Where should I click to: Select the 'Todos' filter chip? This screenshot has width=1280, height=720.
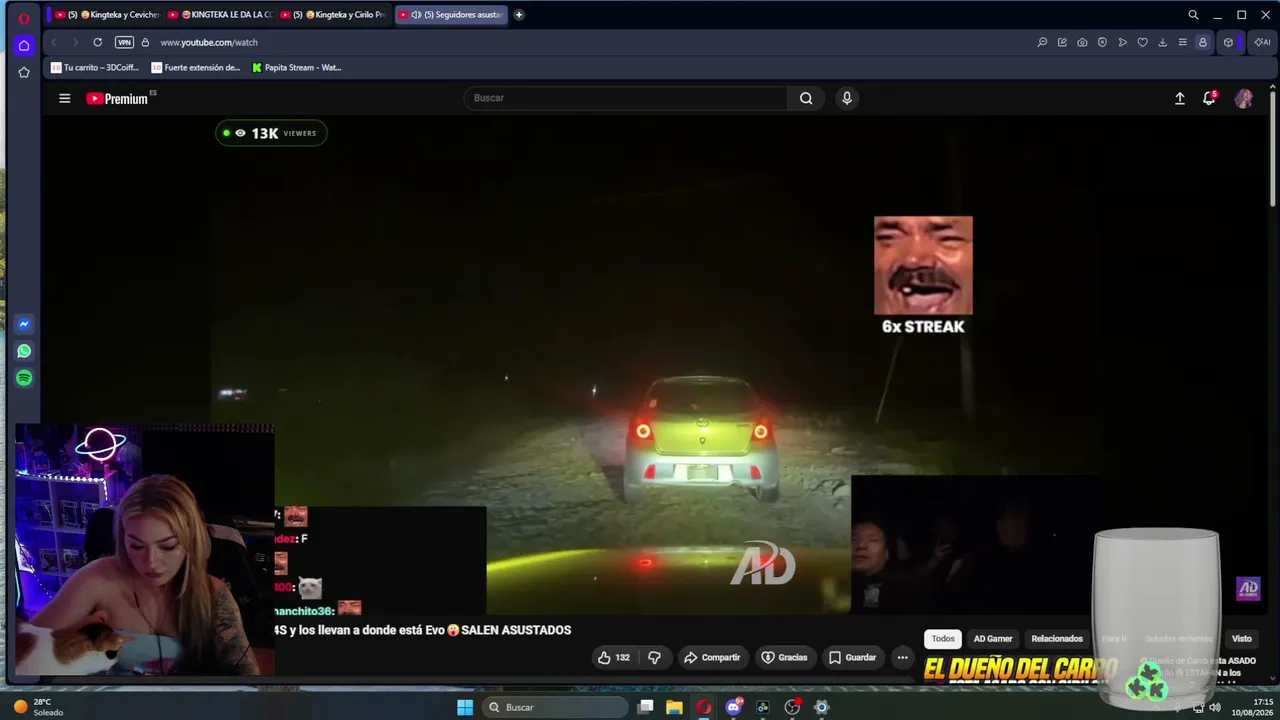click(943, 638)
